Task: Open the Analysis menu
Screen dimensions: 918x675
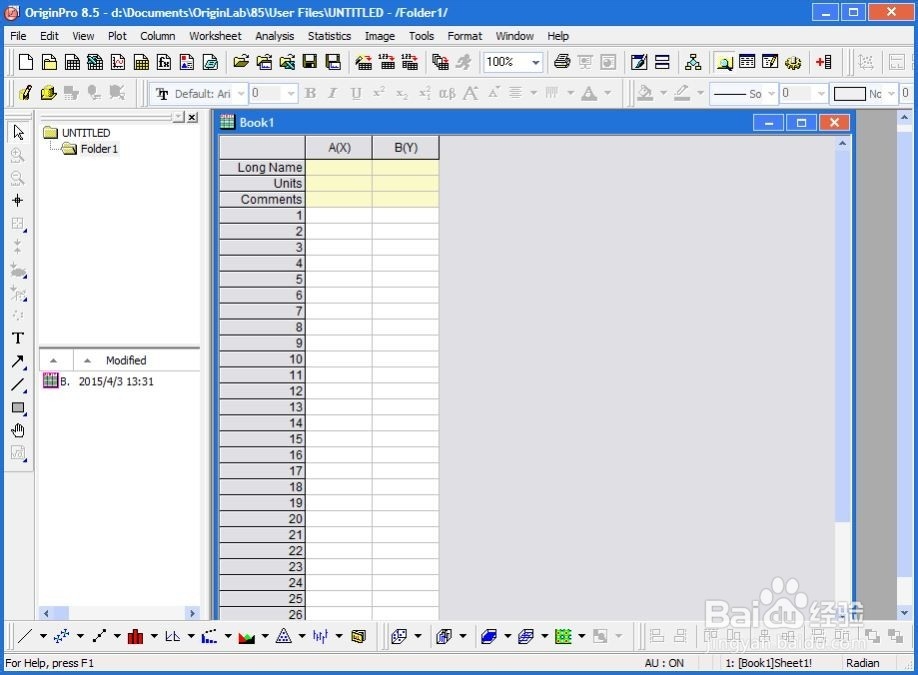Action: pyautogui.click(x=275, y=36)
